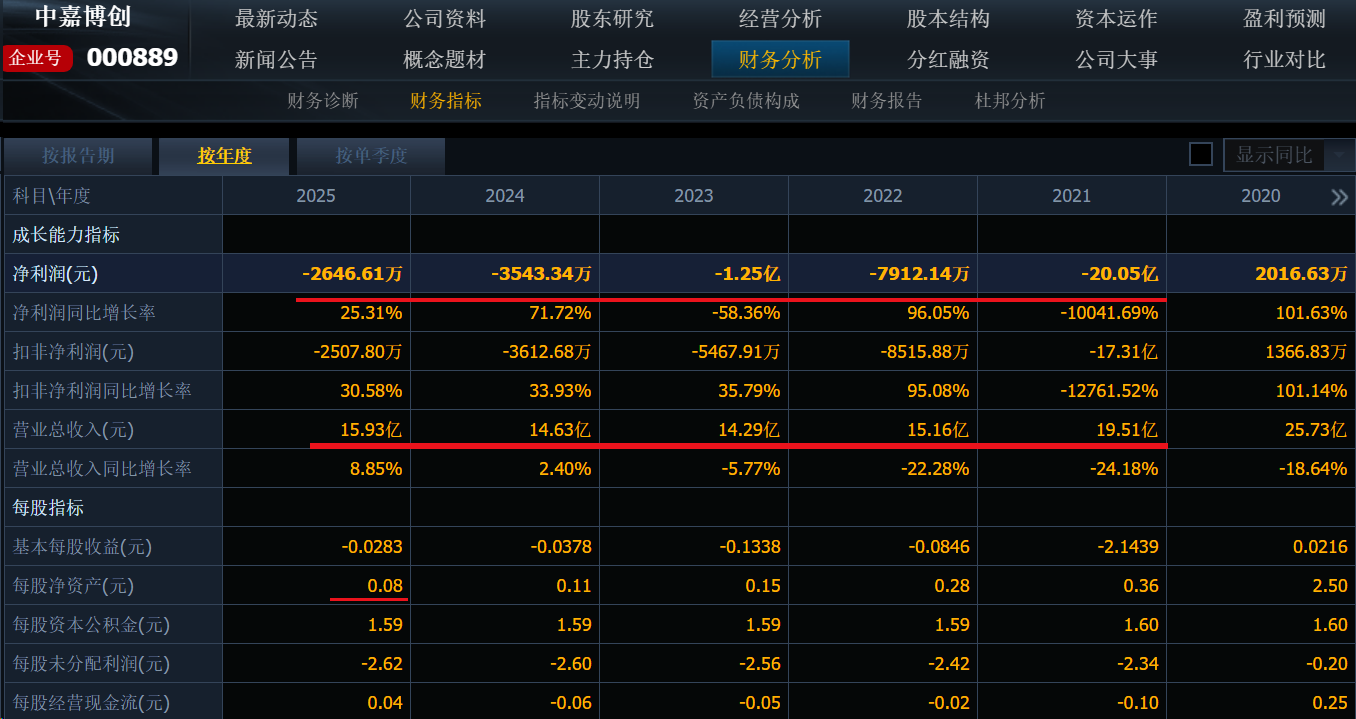Switch to the 按单季度 tab
Image resolution: width=1356 pixels, height=719 pixels.
[371, 156]
